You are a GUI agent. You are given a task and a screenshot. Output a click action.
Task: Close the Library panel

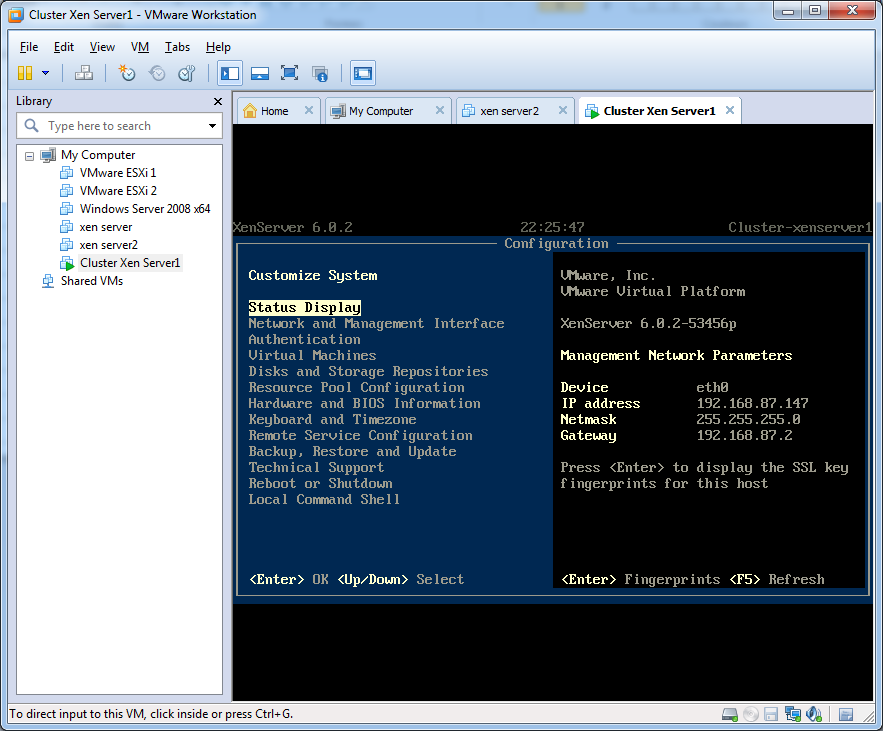[218, 101]
